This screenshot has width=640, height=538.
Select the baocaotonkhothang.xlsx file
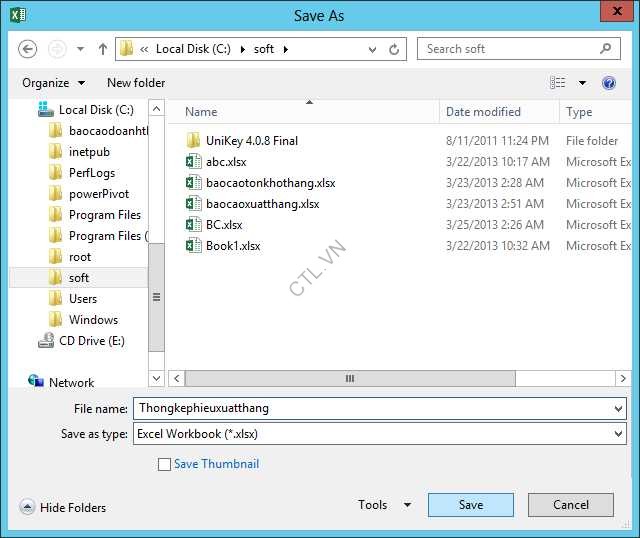[270, 183]
